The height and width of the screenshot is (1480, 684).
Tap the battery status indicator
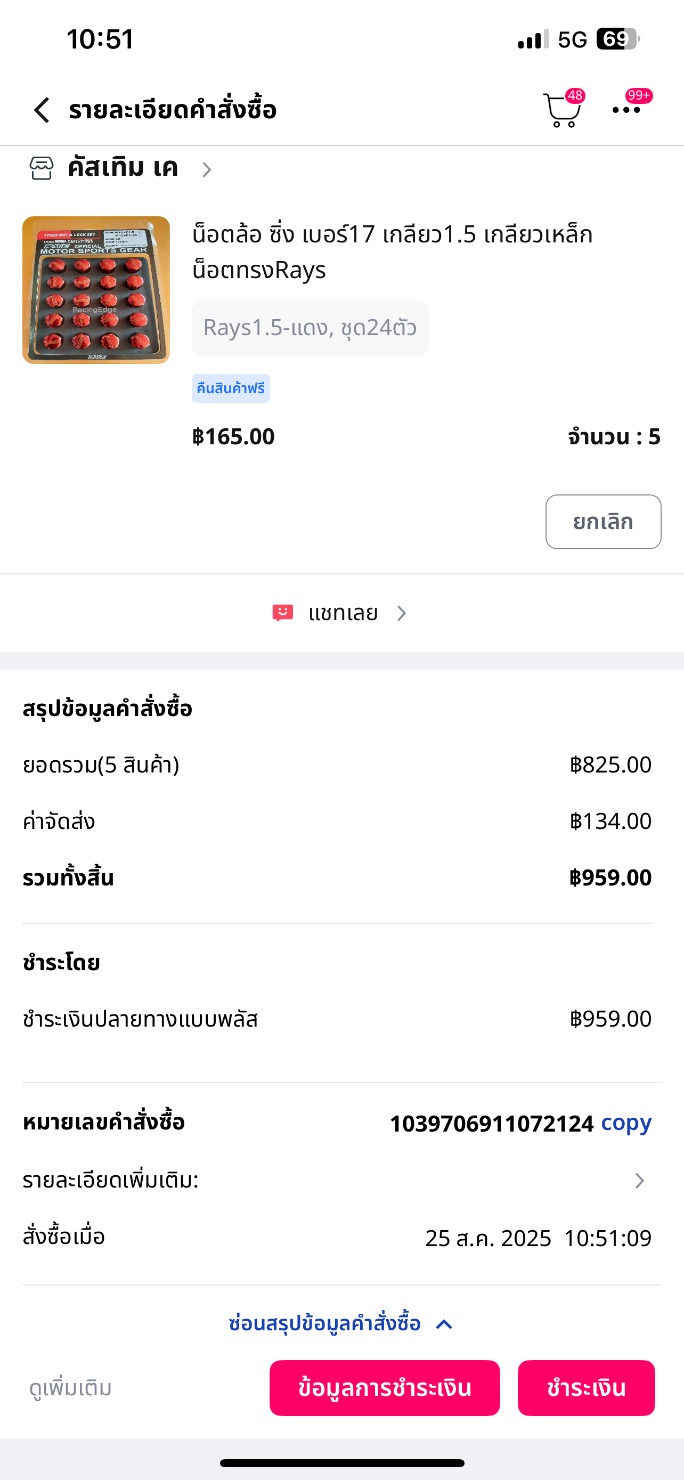click(x=618, y=40)
